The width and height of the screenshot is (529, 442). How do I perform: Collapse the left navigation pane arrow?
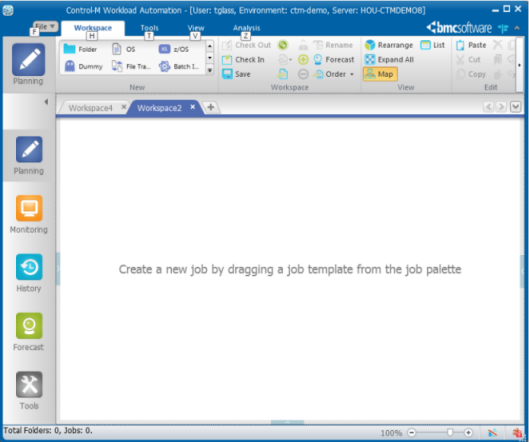tap(46, 102)
